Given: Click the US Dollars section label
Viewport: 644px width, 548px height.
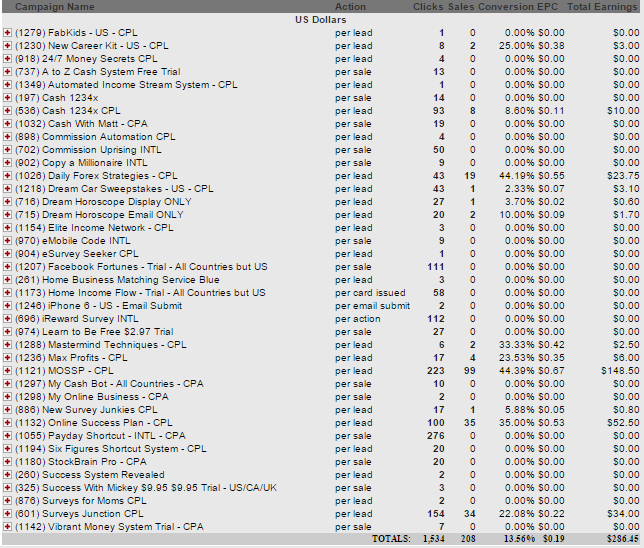Looking at the screenshot, I should (x=320, y=20).
